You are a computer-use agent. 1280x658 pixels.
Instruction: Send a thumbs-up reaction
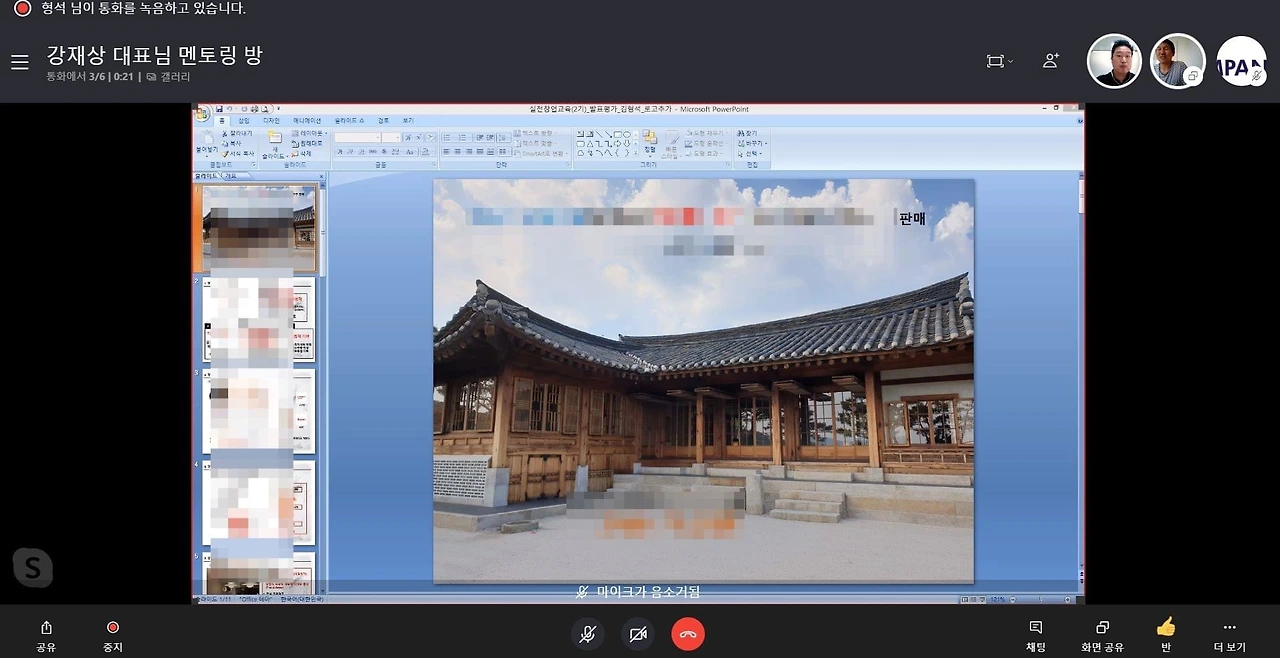1166,628
